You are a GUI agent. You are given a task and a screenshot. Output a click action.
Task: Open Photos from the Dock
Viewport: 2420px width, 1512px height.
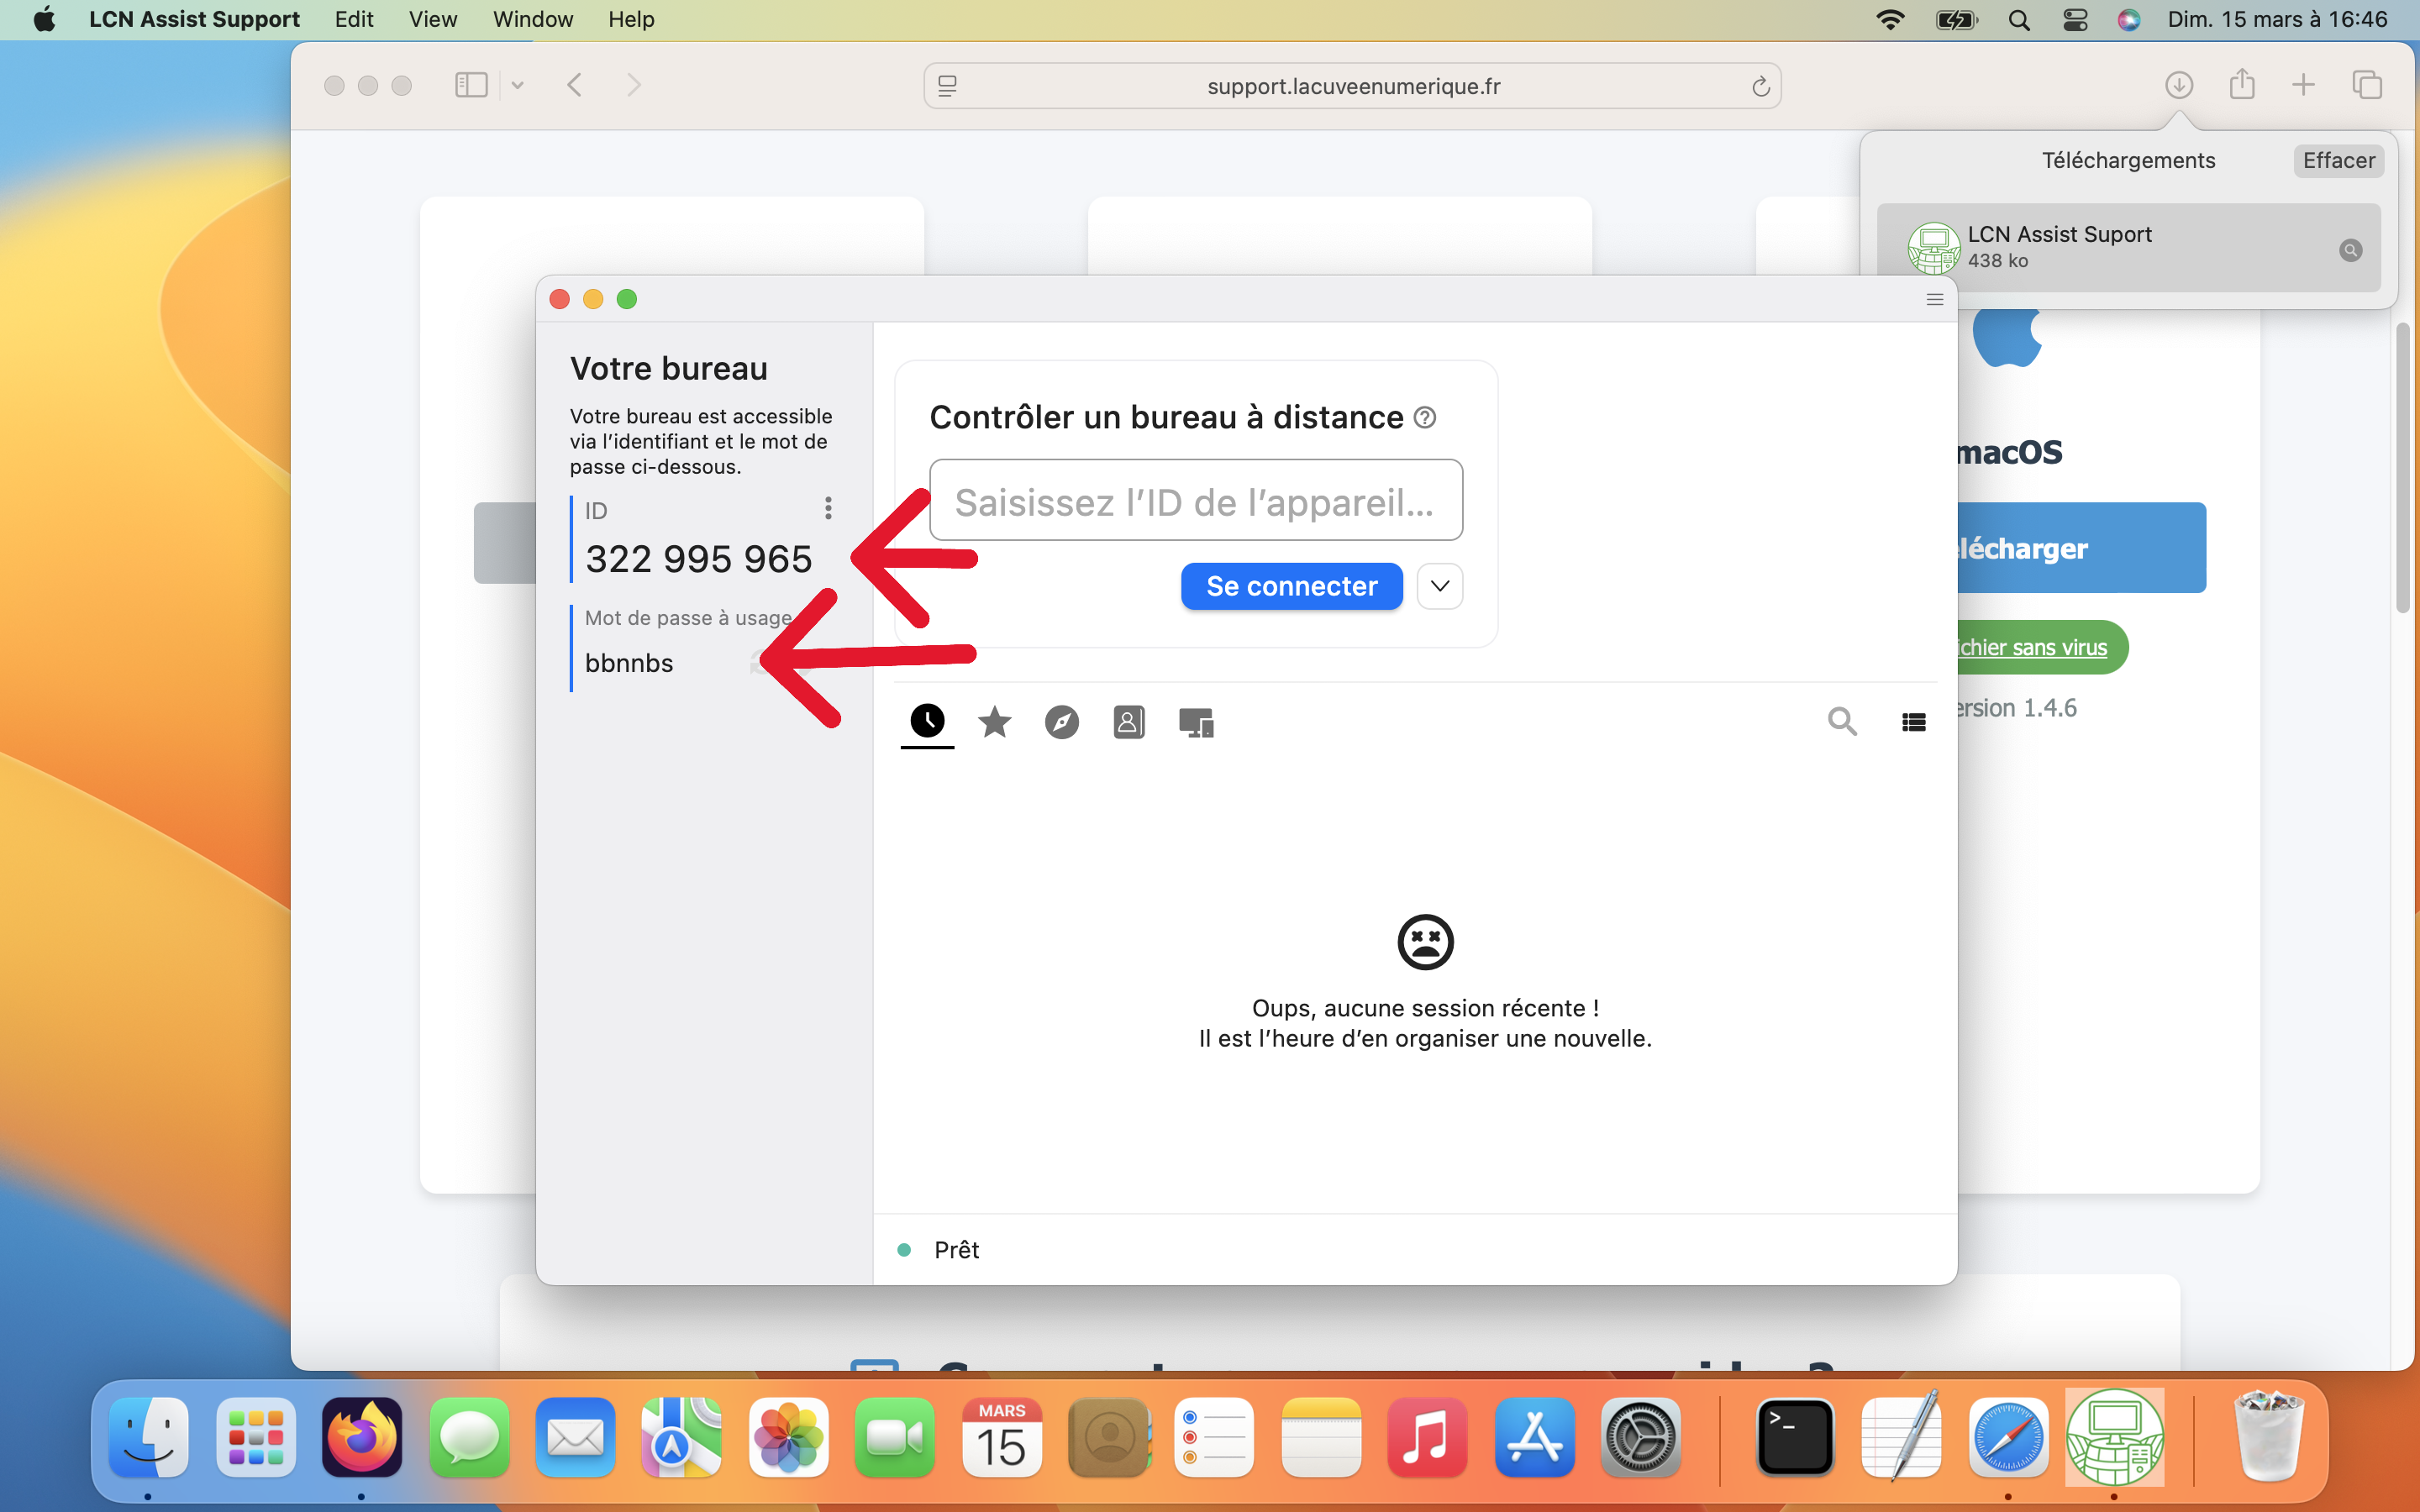788,1438
